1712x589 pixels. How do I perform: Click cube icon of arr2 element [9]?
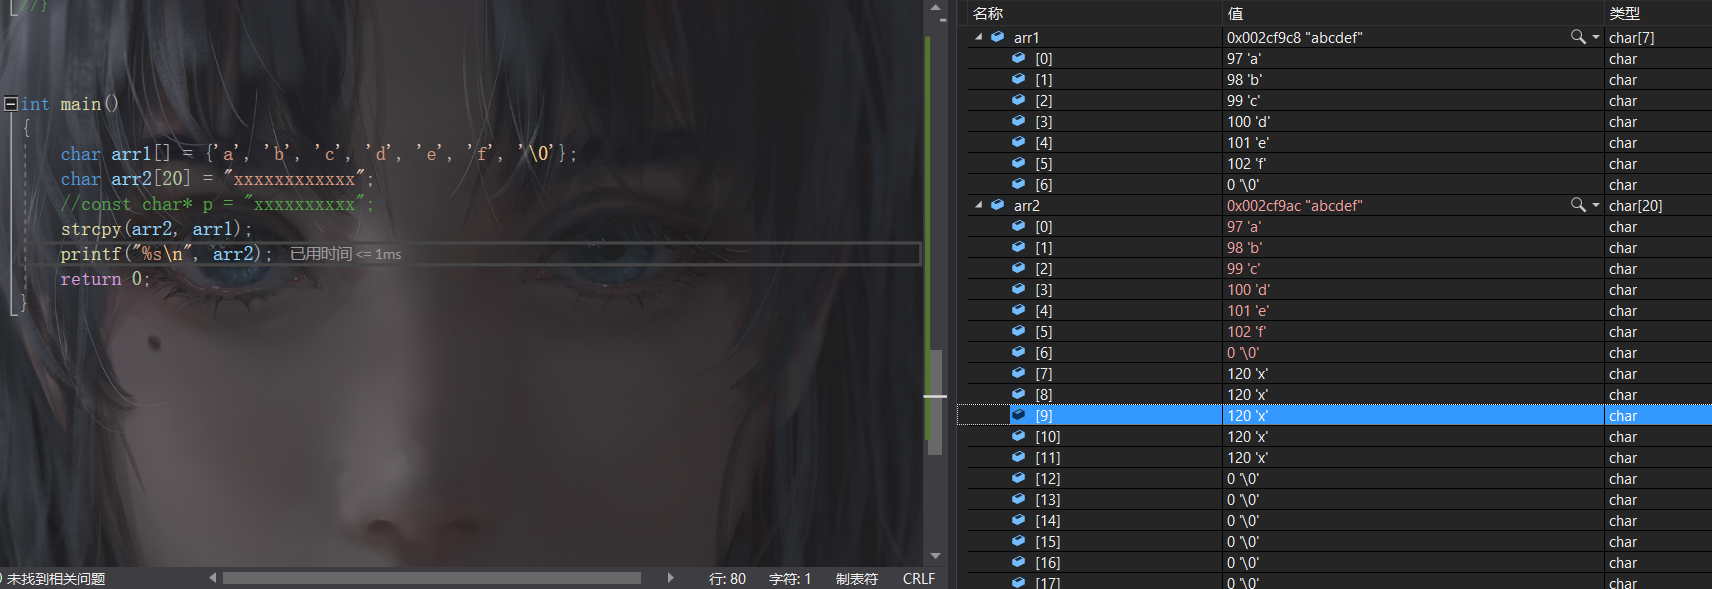tap(1018, 415)
